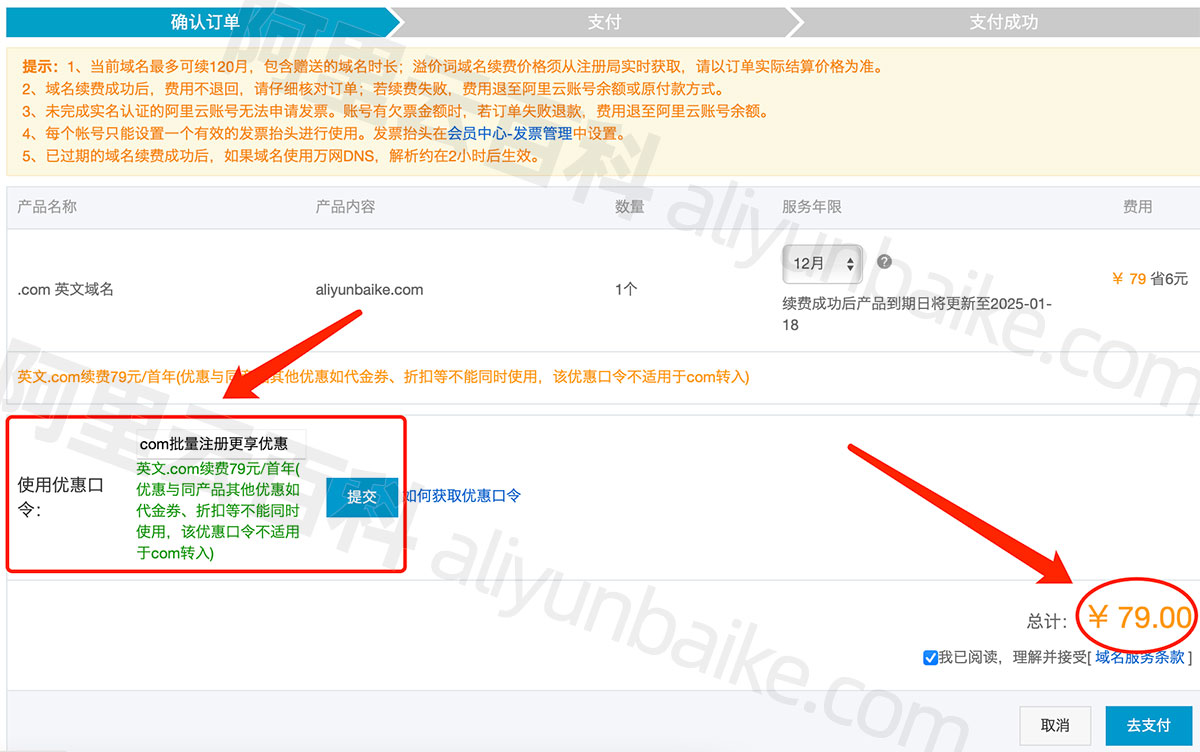The height and width of the screenshot is (752, 1200).
Task: Open the 如何获取优惠口令 link
Action: pyautogui.click(x=461, y=496)
